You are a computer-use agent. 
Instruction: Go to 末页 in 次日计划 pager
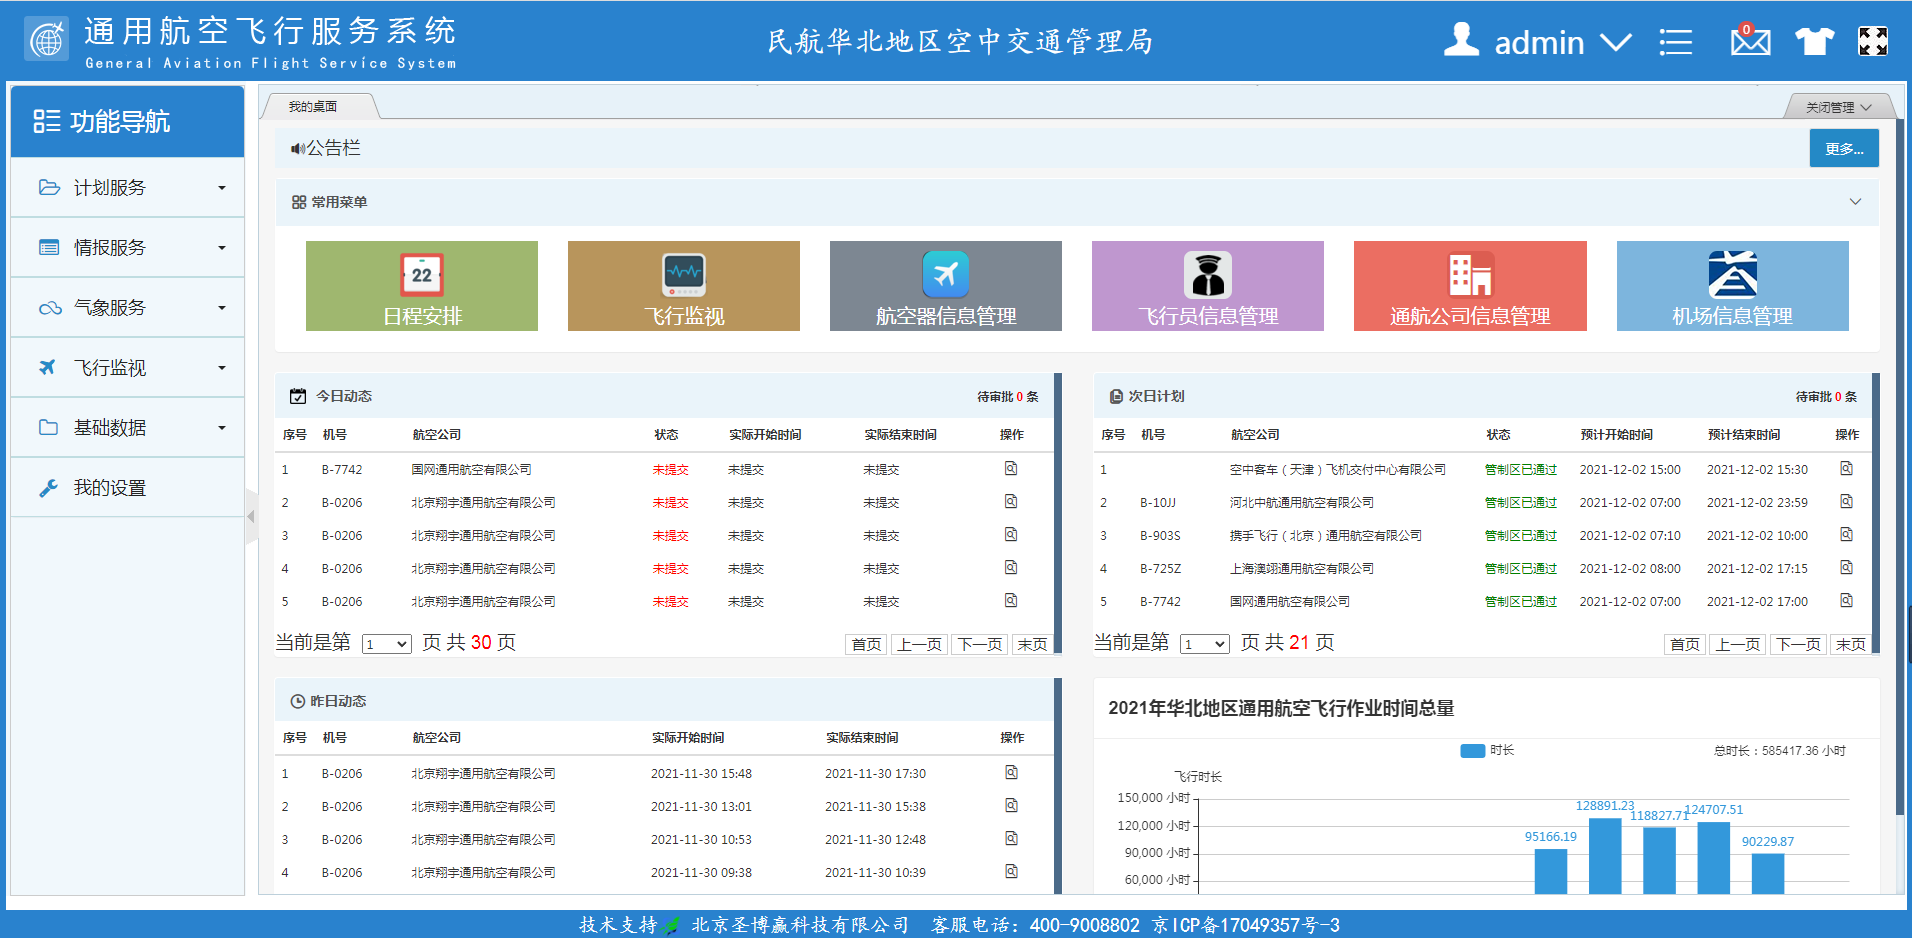(x=1851, y=644)
